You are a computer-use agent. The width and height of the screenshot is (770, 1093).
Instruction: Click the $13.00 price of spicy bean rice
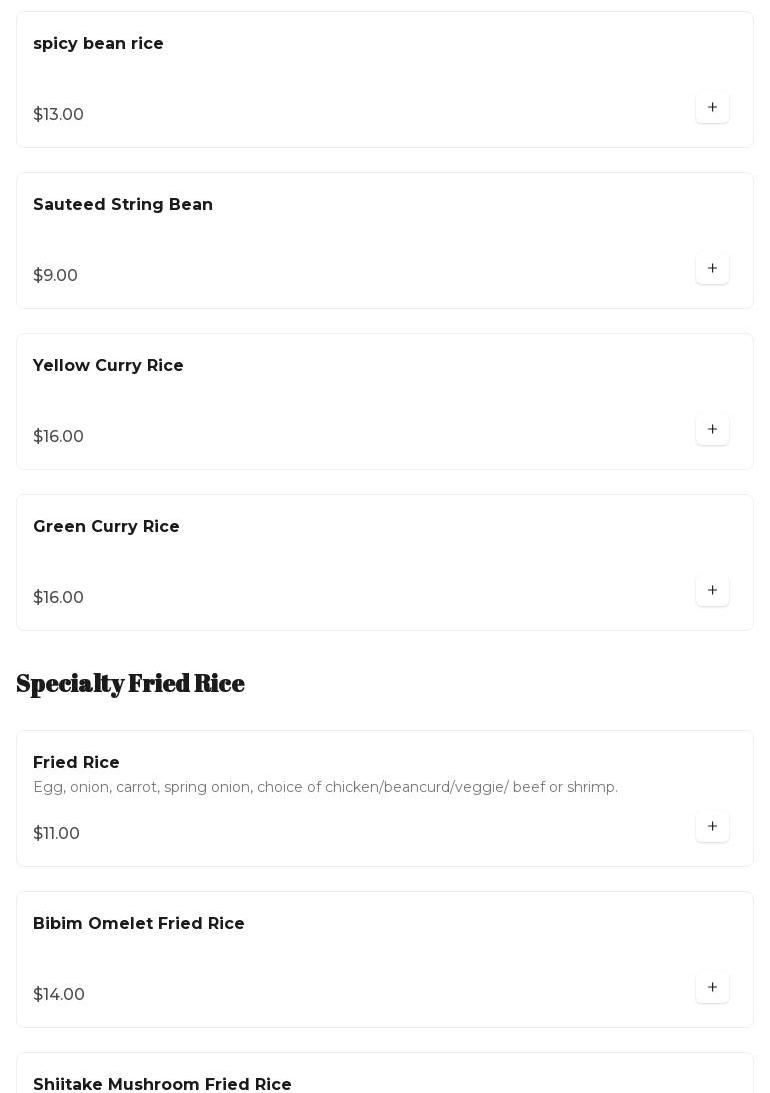coord(59,114)
